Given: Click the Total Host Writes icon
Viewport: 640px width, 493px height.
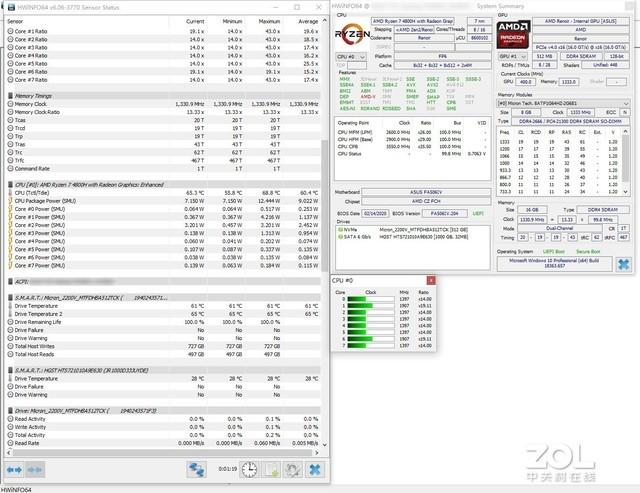Looking at the screenshot, I should [x=11, y=346].
